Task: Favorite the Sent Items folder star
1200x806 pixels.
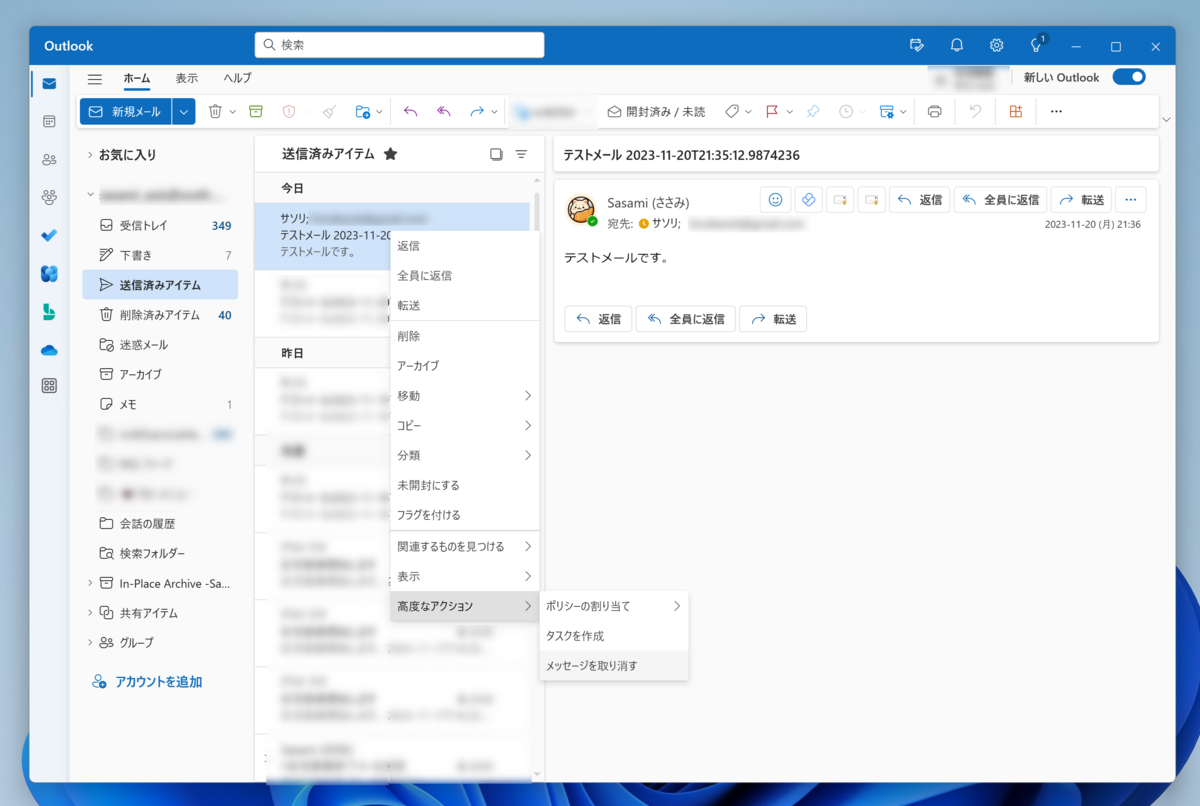Action: [390, 154]
